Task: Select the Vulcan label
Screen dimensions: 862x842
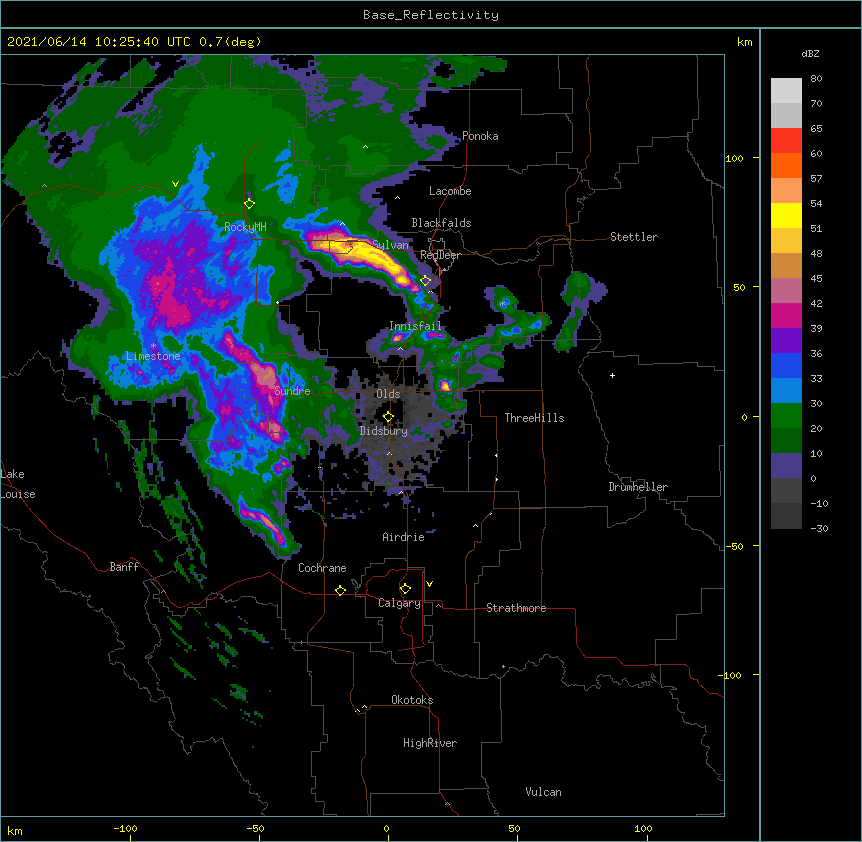Action: coord(543,792)
